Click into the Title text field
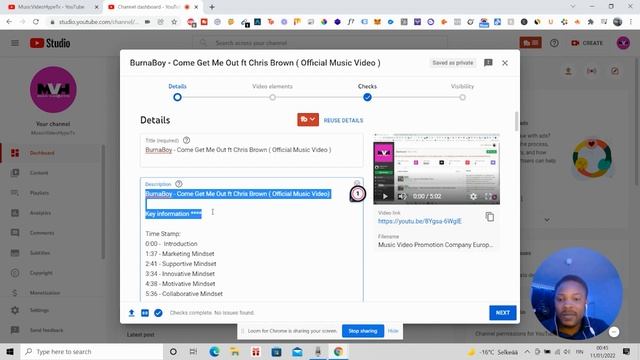The width and height of the screenshot is (640, 360). (251, 151)
